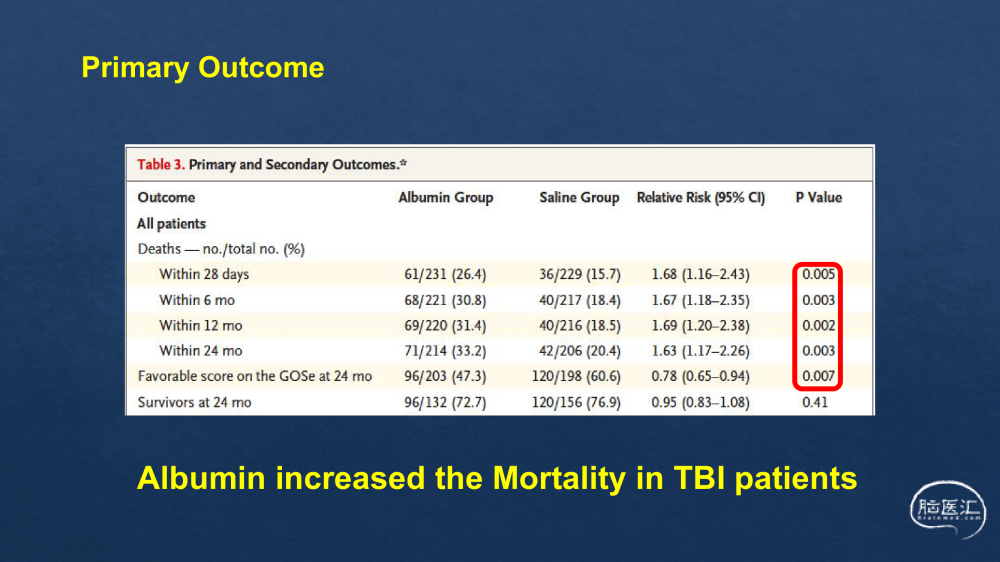Click albumin value '68/221 (30.8)'
The image size is (1000, 562).
[445, 300]
